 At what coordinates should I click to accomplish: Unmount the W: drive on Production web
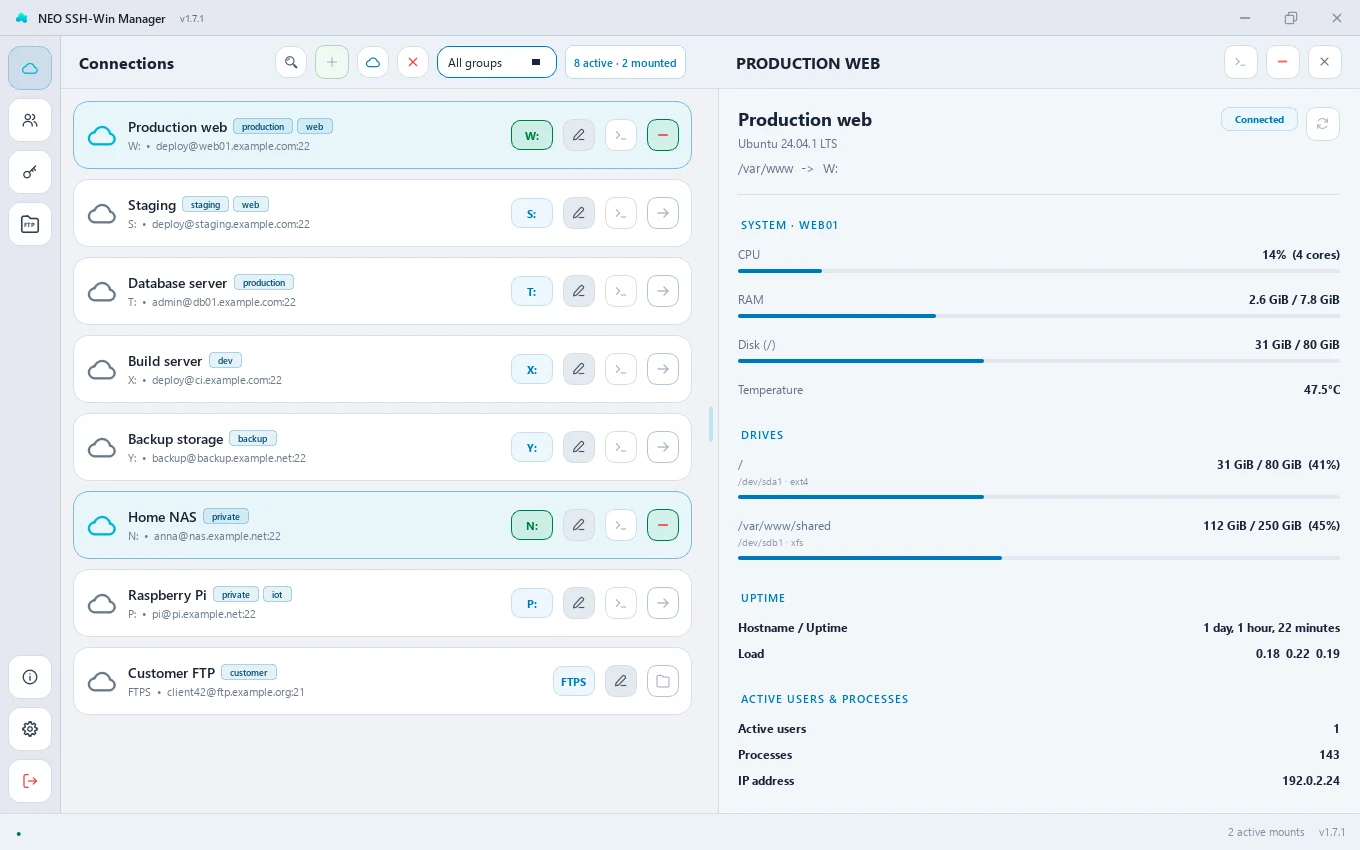(x=532, y=135)
